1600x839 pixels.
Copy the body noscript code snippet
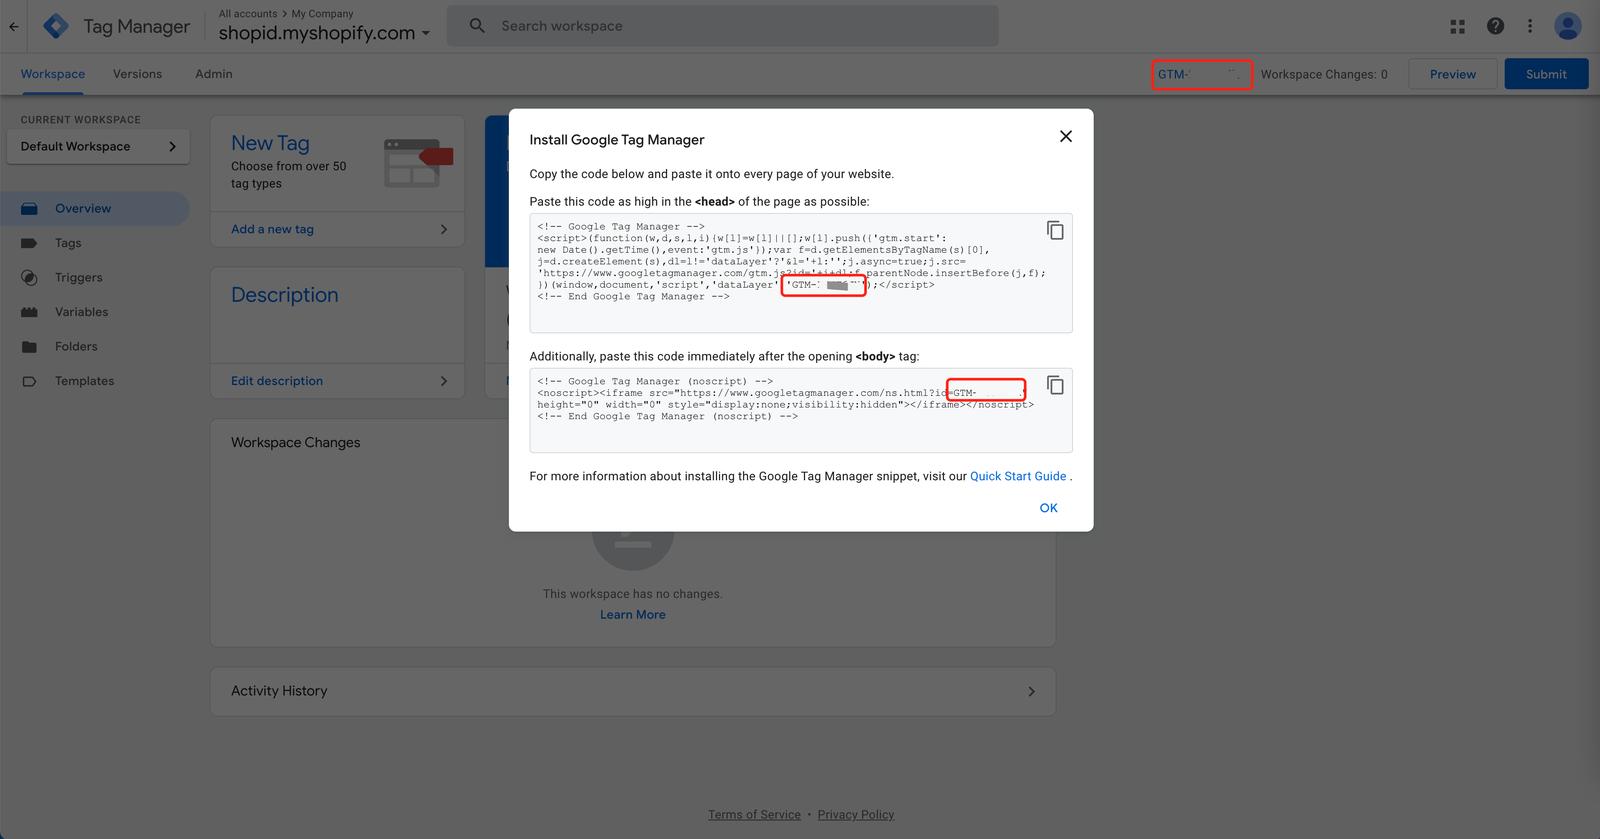1055,386
